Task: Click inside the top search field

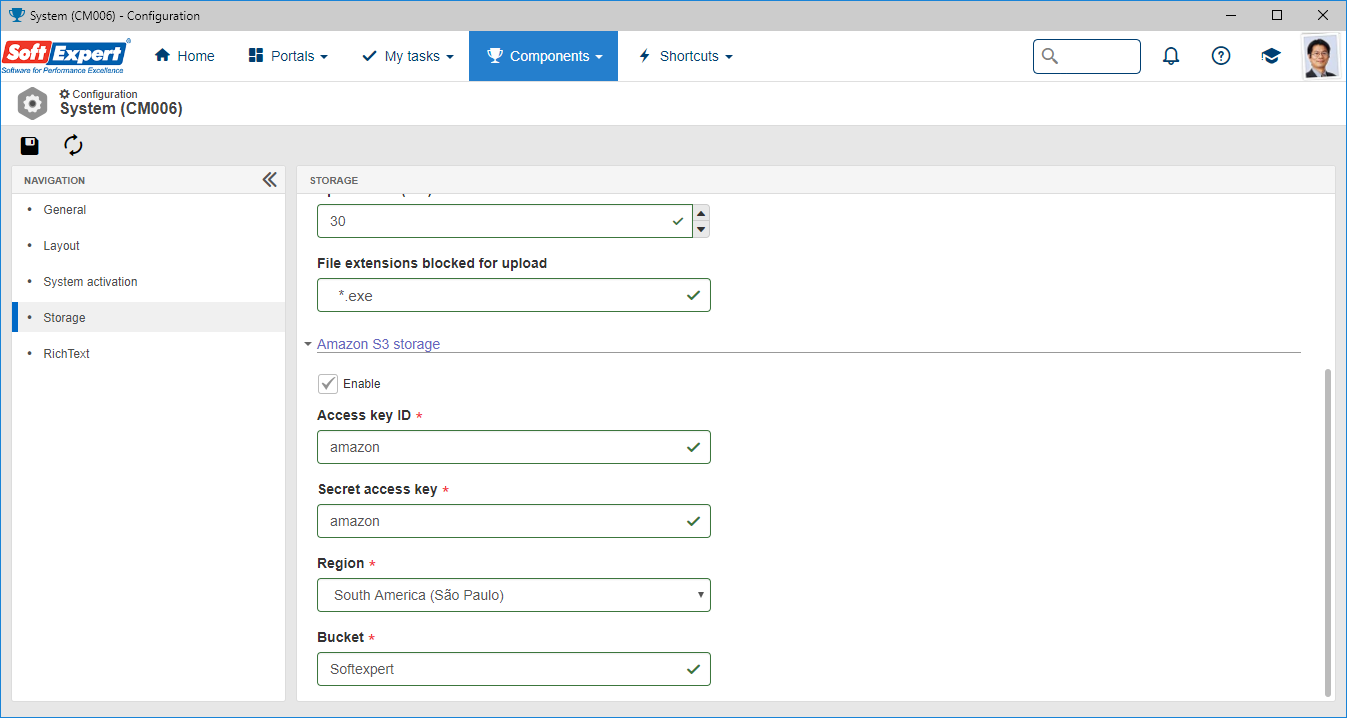Action: (1087, 56)
